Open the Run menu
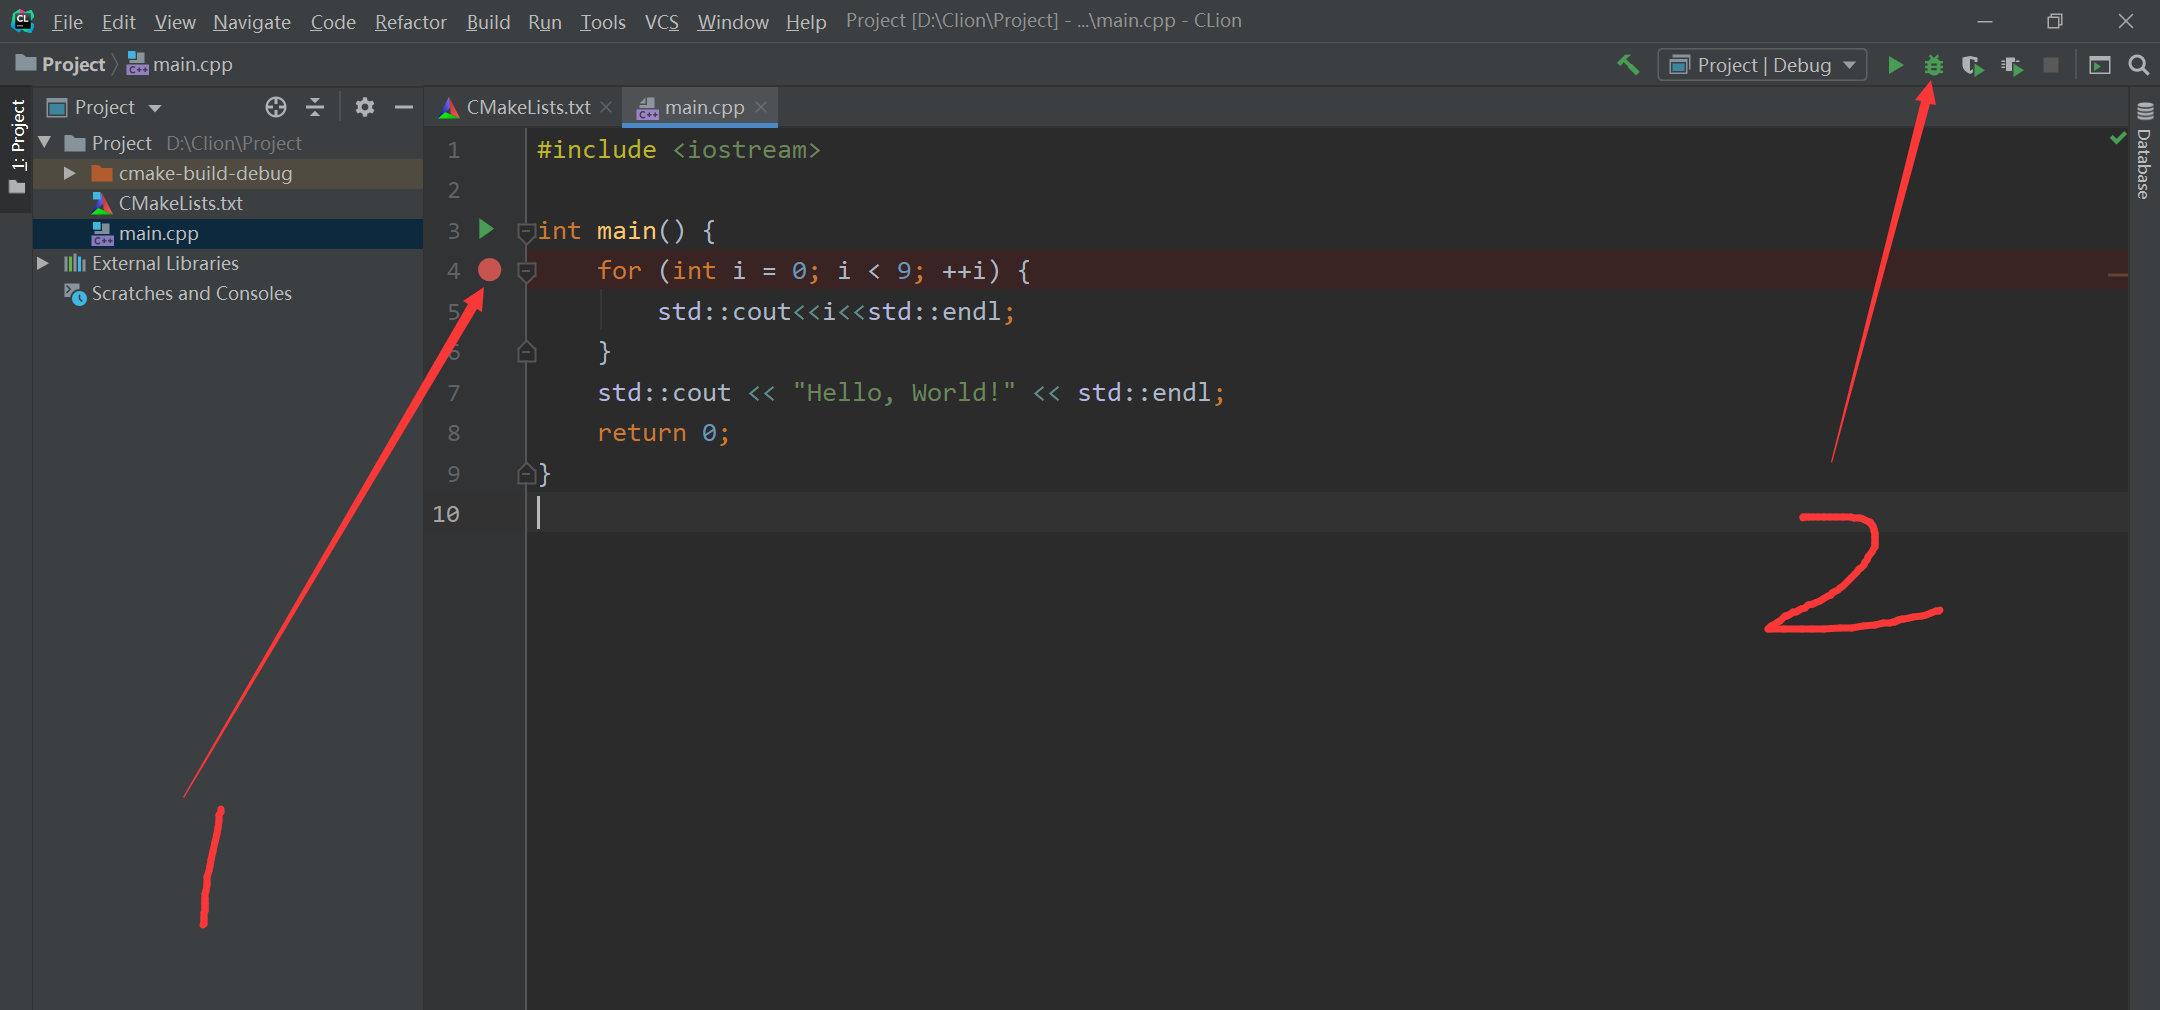The image size is (2160, 1010). 544,21
